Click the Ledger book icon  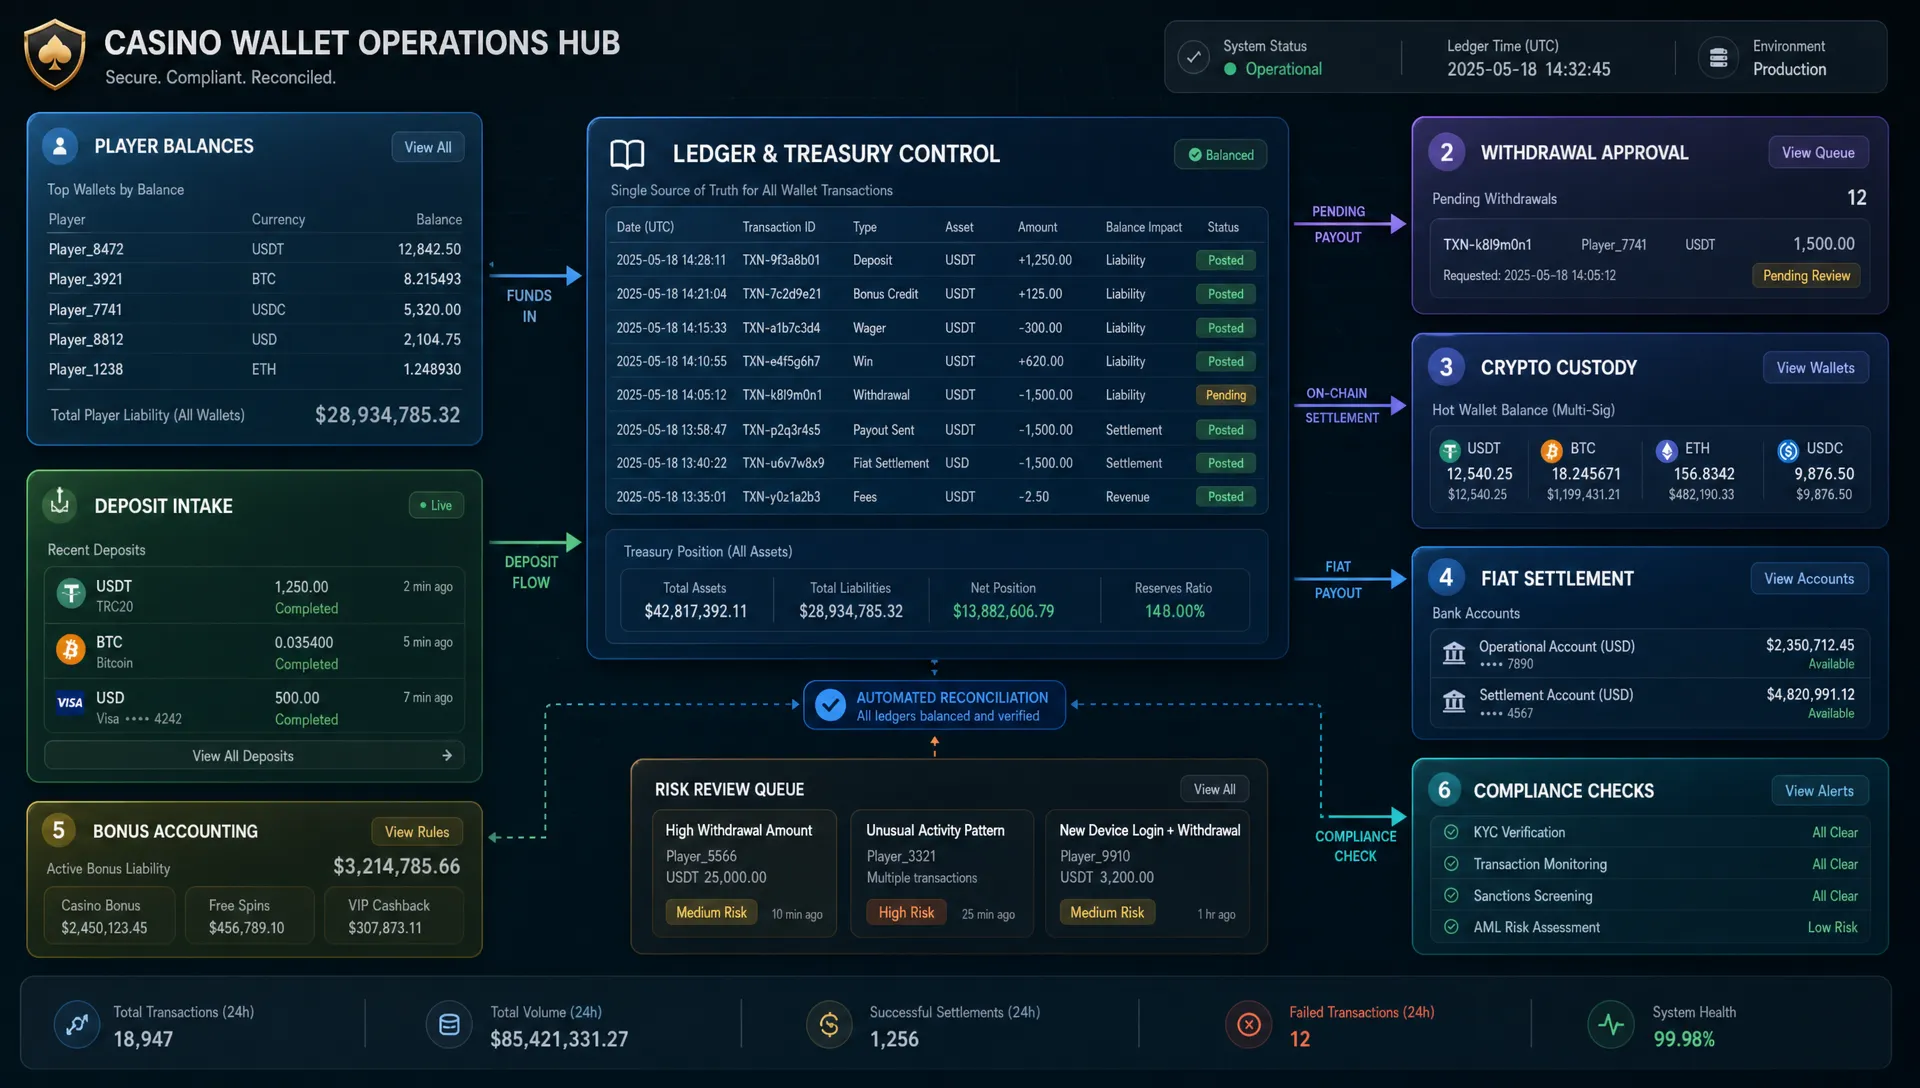pyautogui.click(x=627, y=154)
